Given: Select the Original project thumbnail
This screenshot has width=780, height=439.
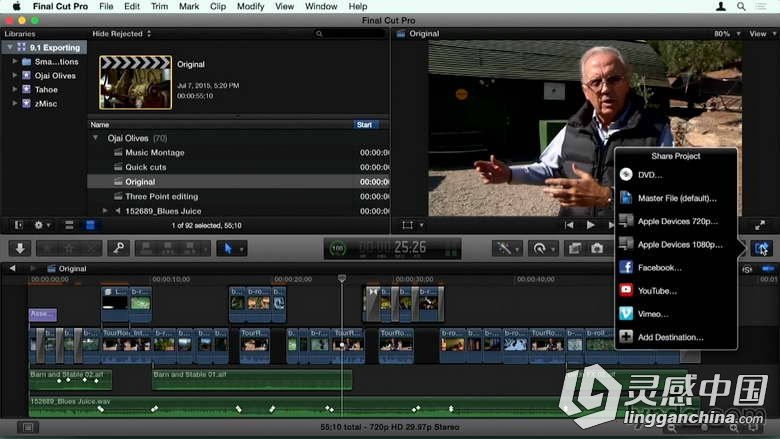Looking at the screenshot, I should coord(135,82).
